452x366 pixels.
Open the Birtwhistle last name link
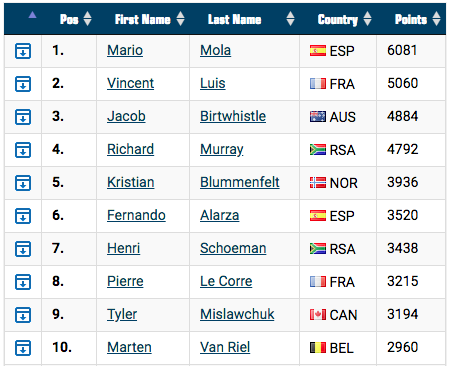(x=233, y=116)
